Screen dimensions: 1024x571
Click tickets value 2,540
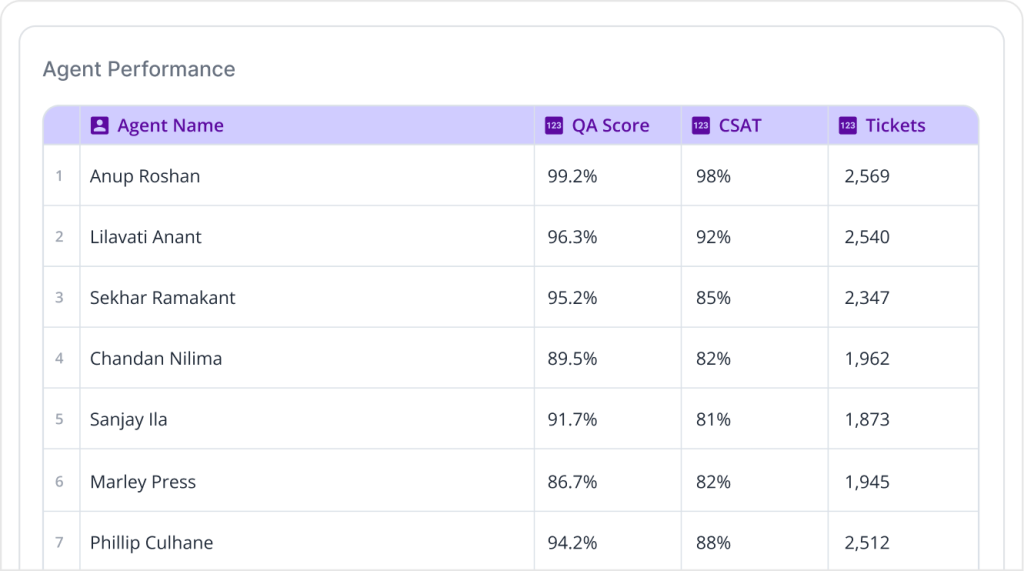point(867,237)
